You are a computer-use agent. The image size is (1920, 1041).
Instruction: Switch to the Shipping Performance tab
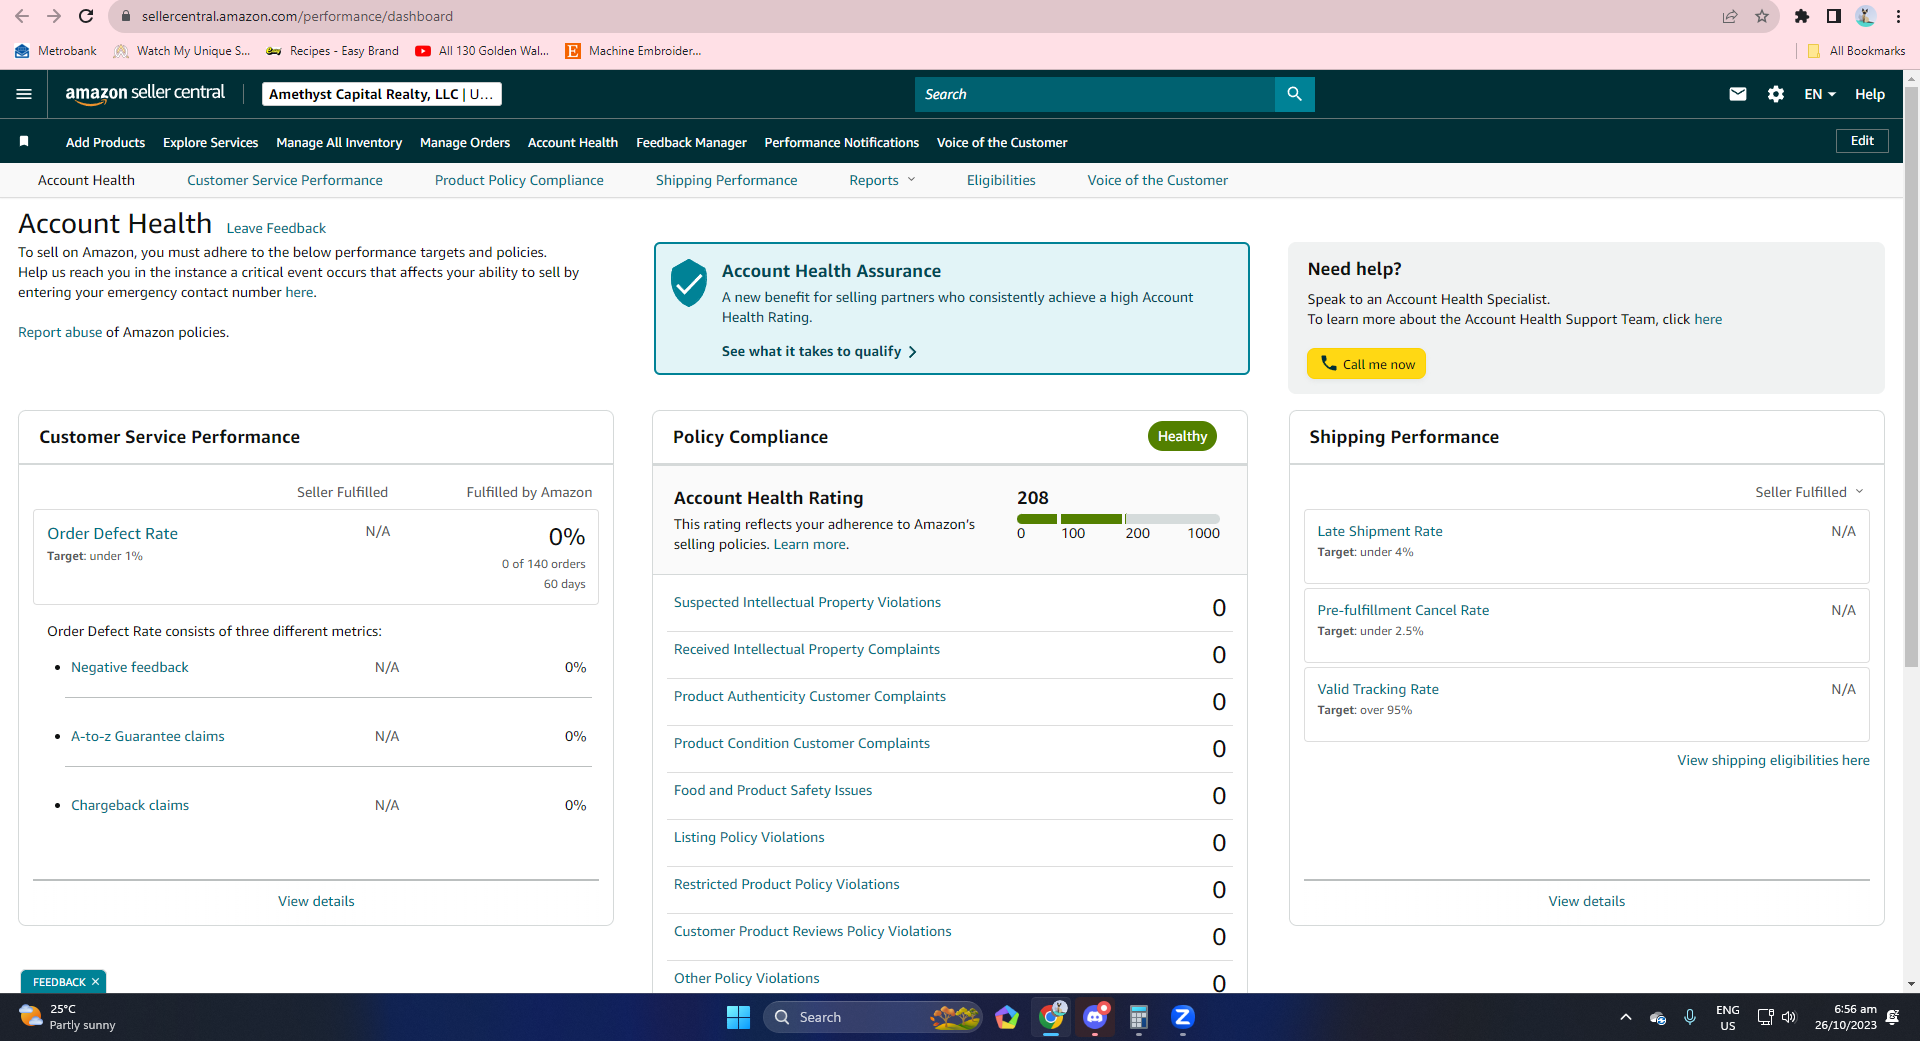(727, 180)
